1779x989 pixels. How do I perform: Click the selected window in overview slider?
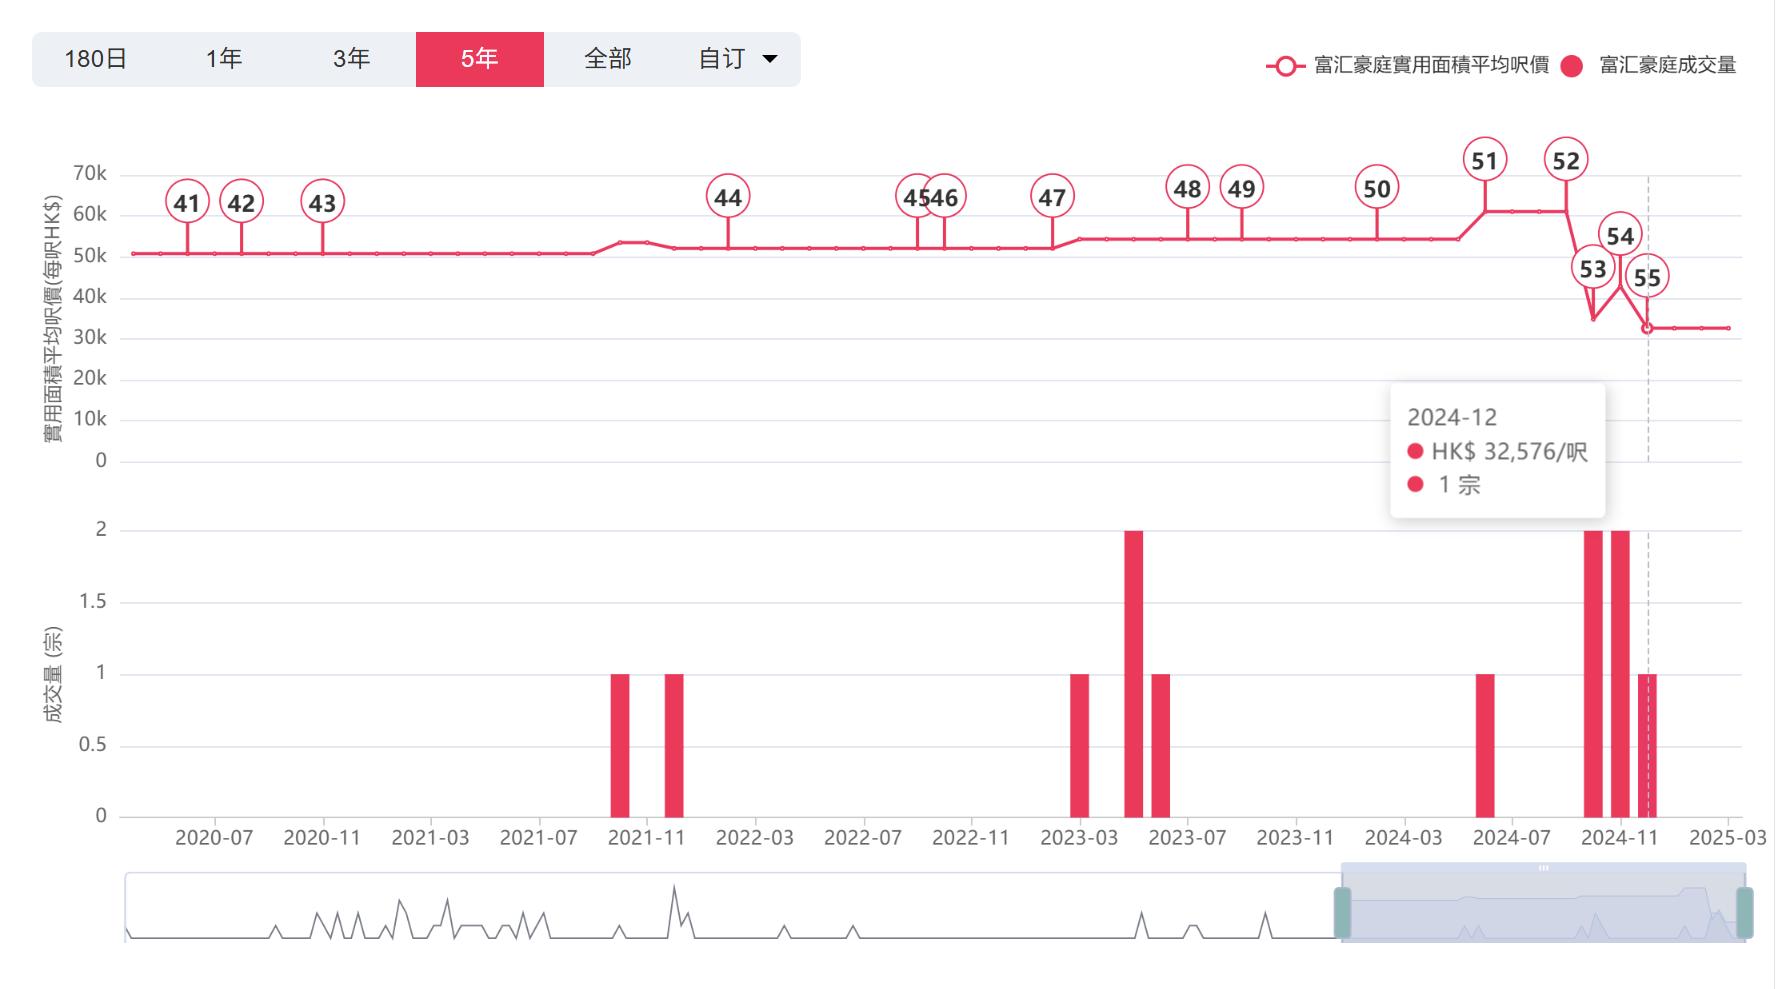[1543, 908]
